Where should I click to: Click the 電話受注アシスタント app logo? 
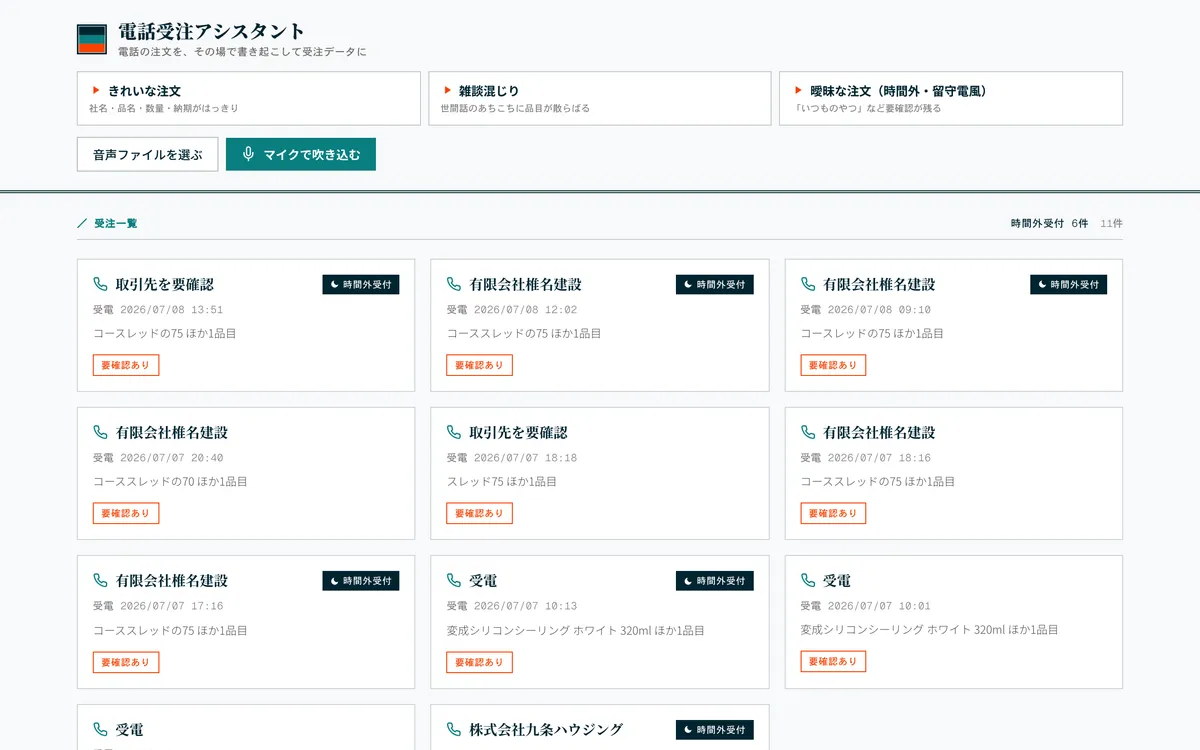[92, 39]
